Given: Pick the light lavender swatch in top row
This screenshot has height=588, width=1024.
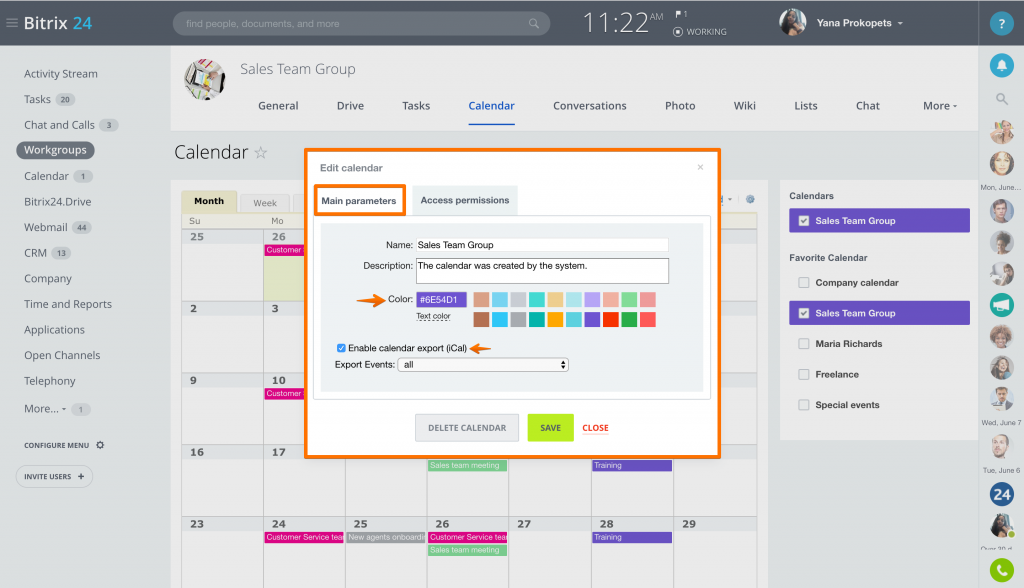Looking at the screenshot, I should (592, 299).
